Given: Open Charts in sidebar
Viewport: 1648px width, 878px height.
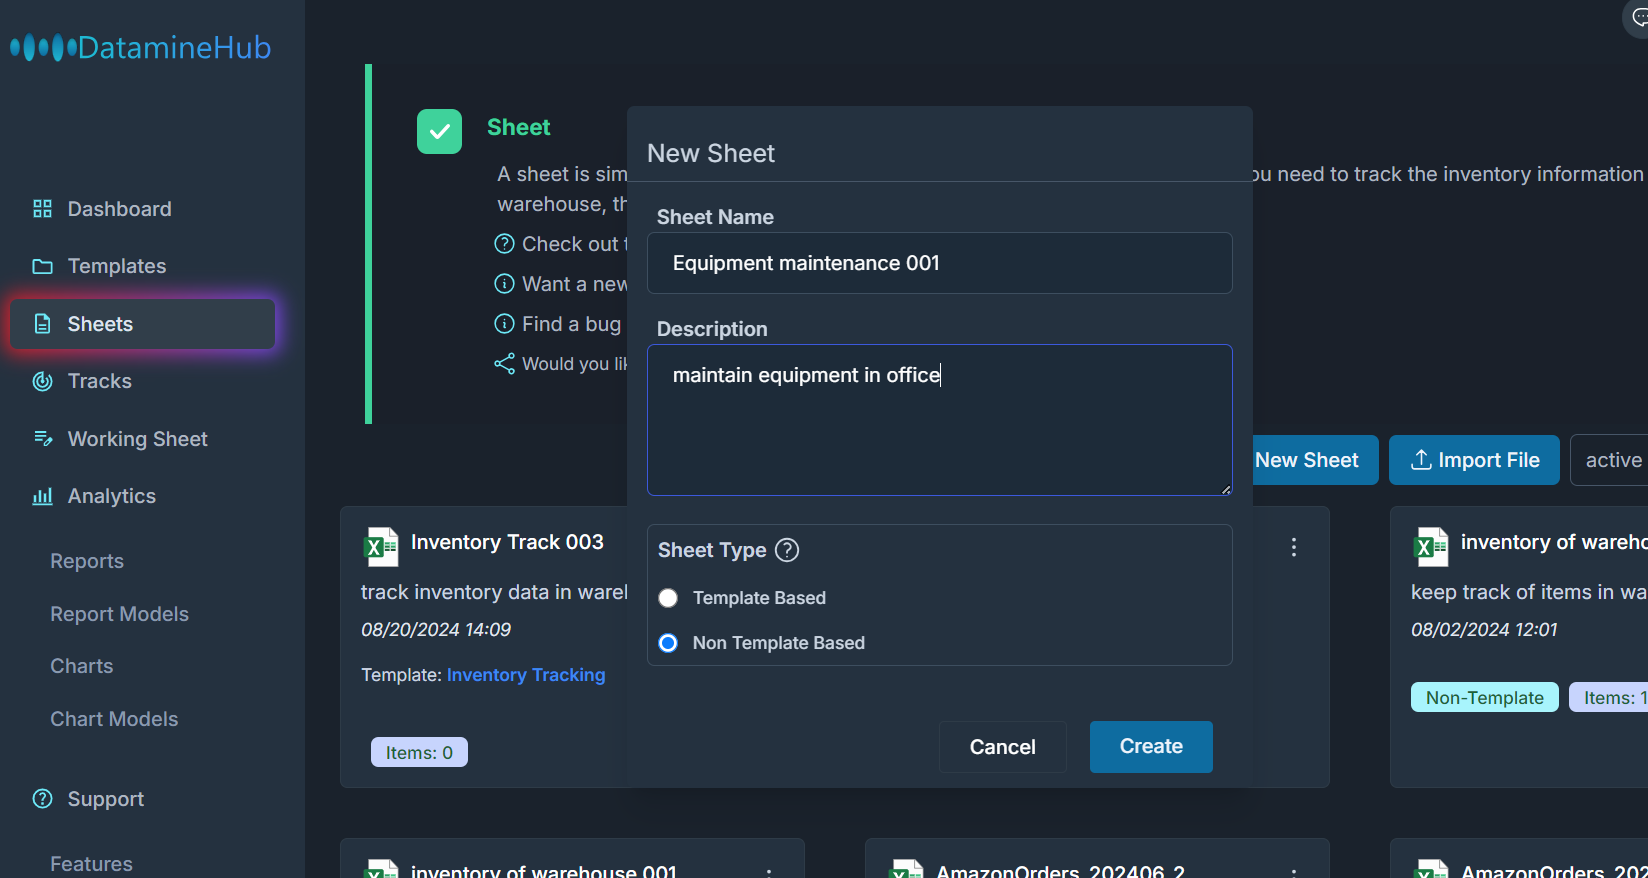Looking at the screenshot, I should pyautogui.click(x=82, y=666).
